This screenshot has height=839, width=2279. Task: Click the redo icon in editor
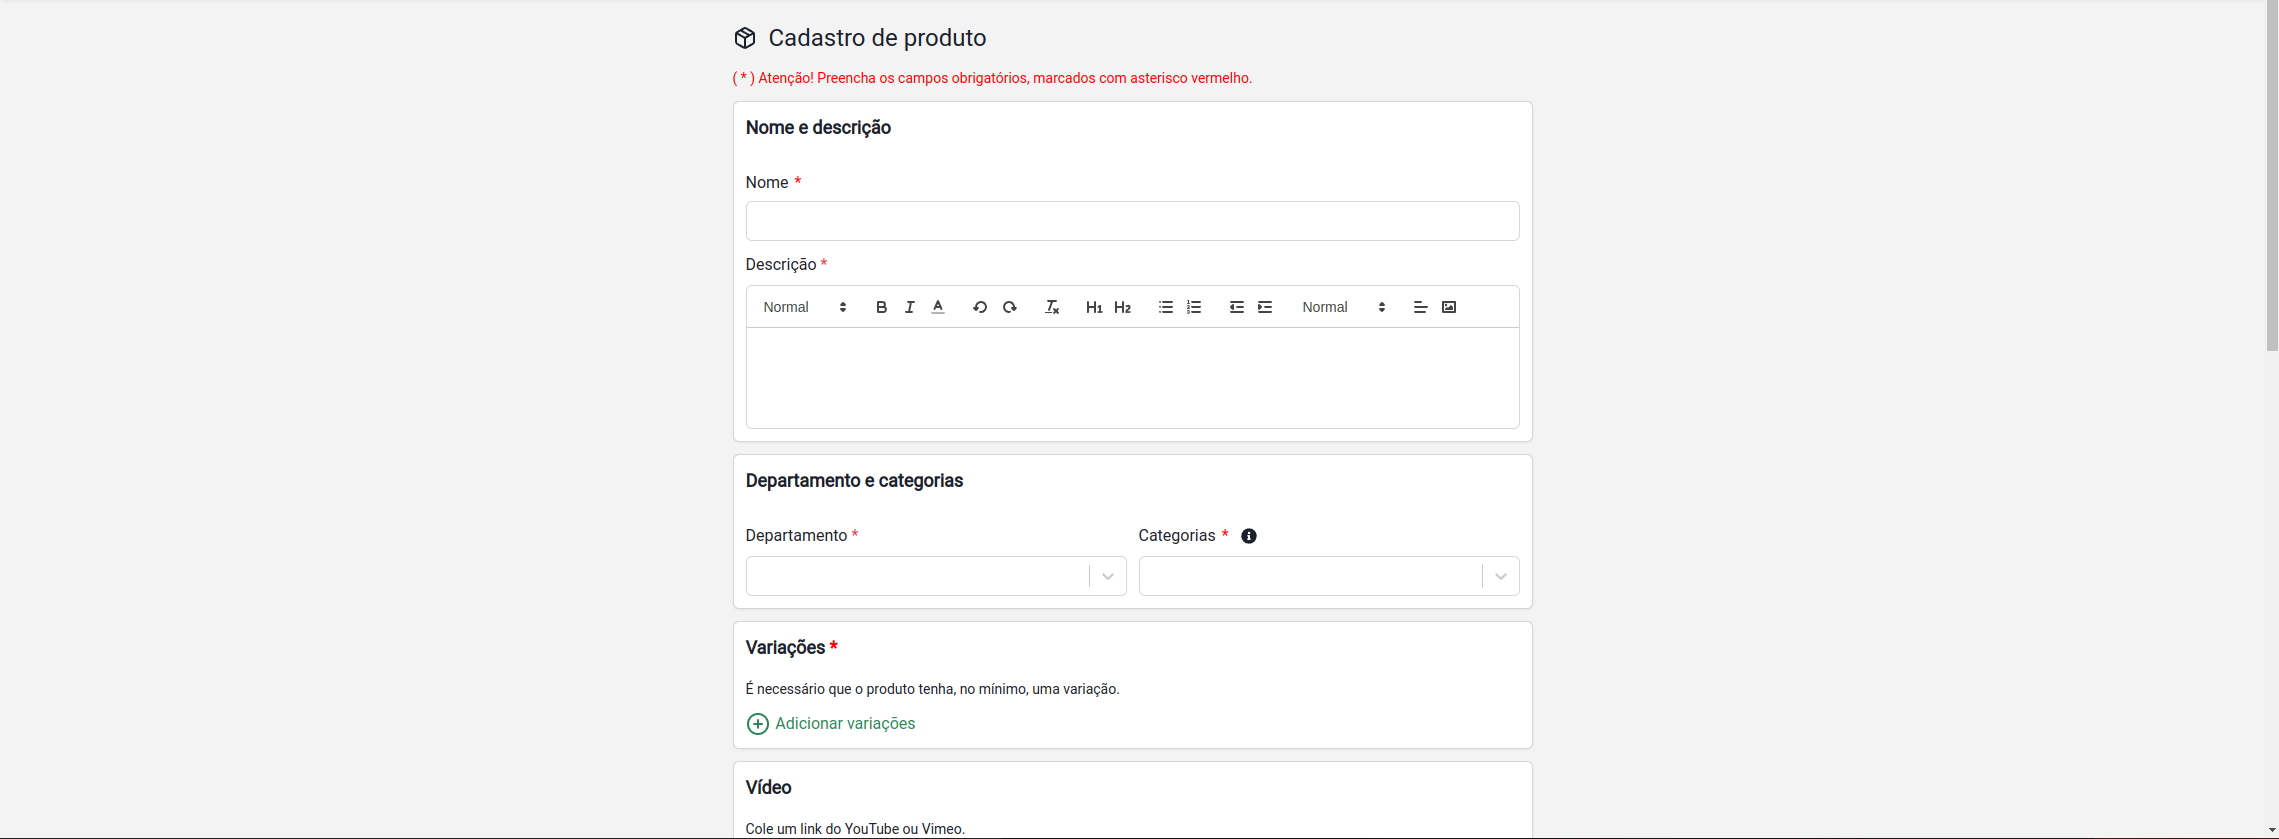point(1010,307)
